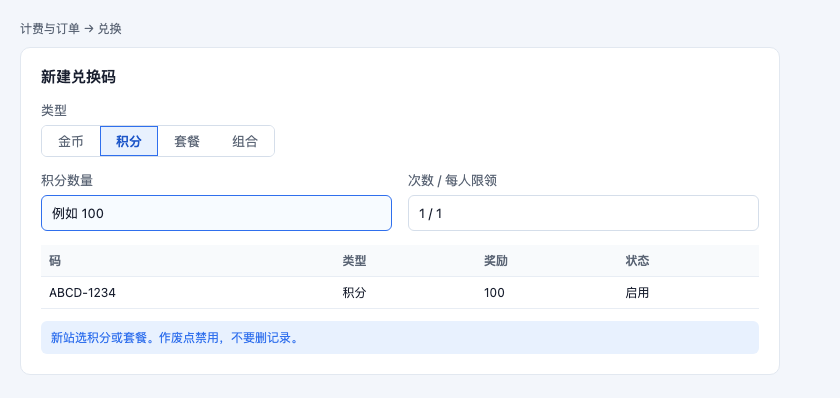
Task: Select the 金币 type option
Action: 71,141
